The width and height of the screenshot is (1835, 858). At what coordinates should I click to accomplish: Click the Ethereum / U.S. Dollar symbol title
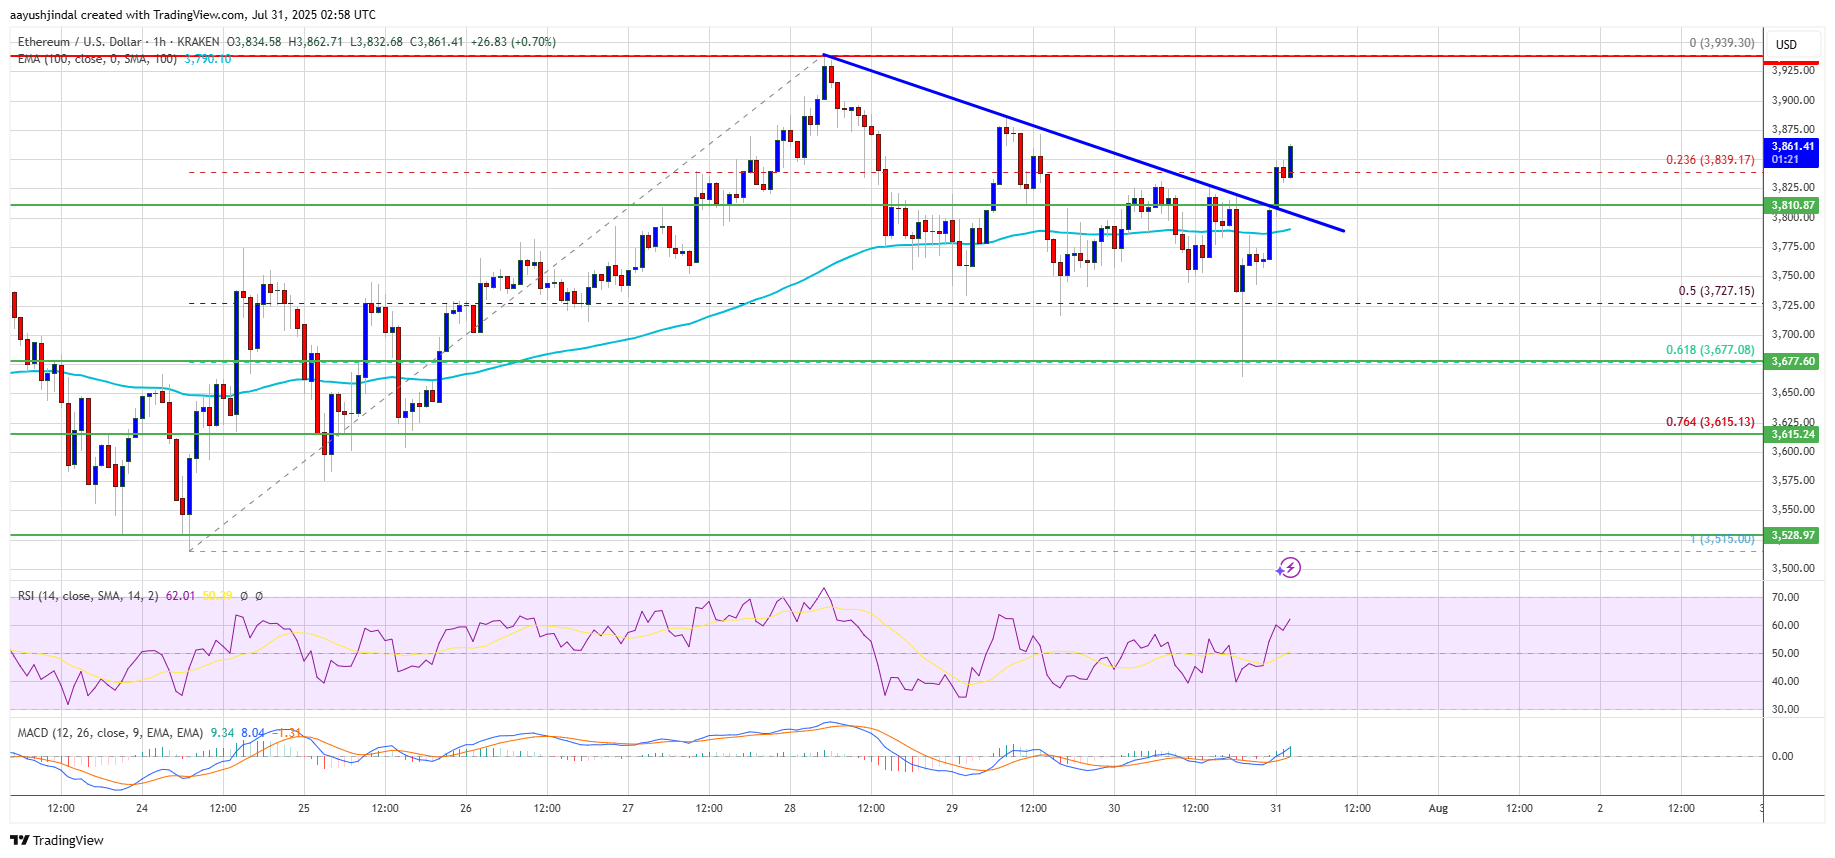coord(80,42)
